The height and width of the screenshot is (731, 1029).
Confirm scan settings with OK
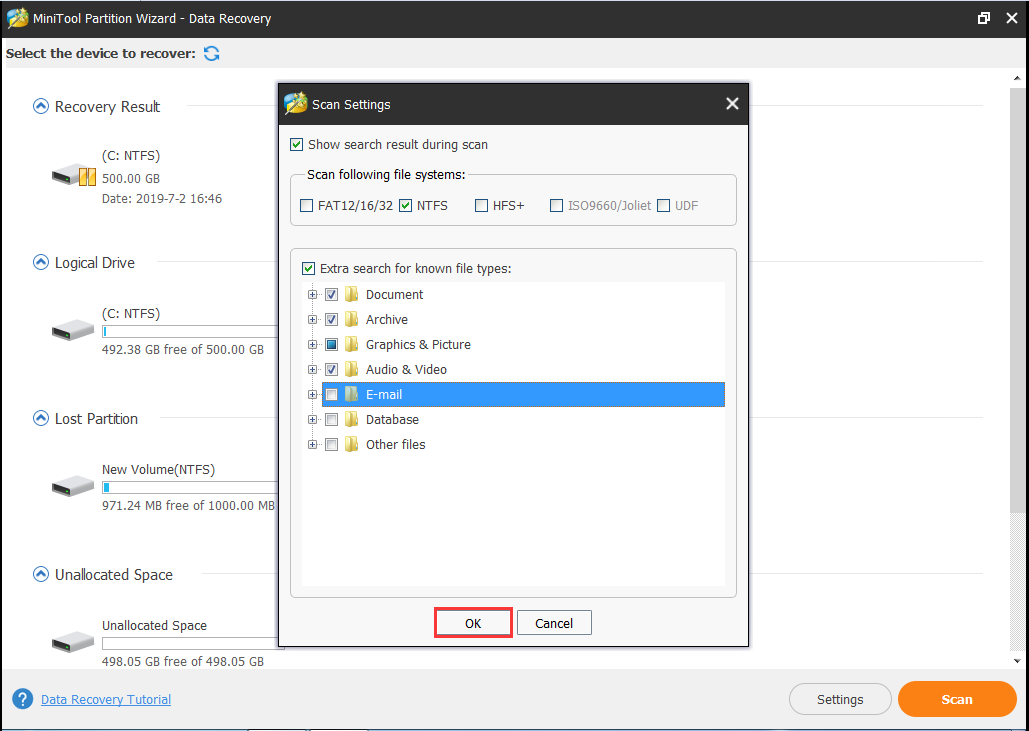pyautogui.click(x=473, y=623)
